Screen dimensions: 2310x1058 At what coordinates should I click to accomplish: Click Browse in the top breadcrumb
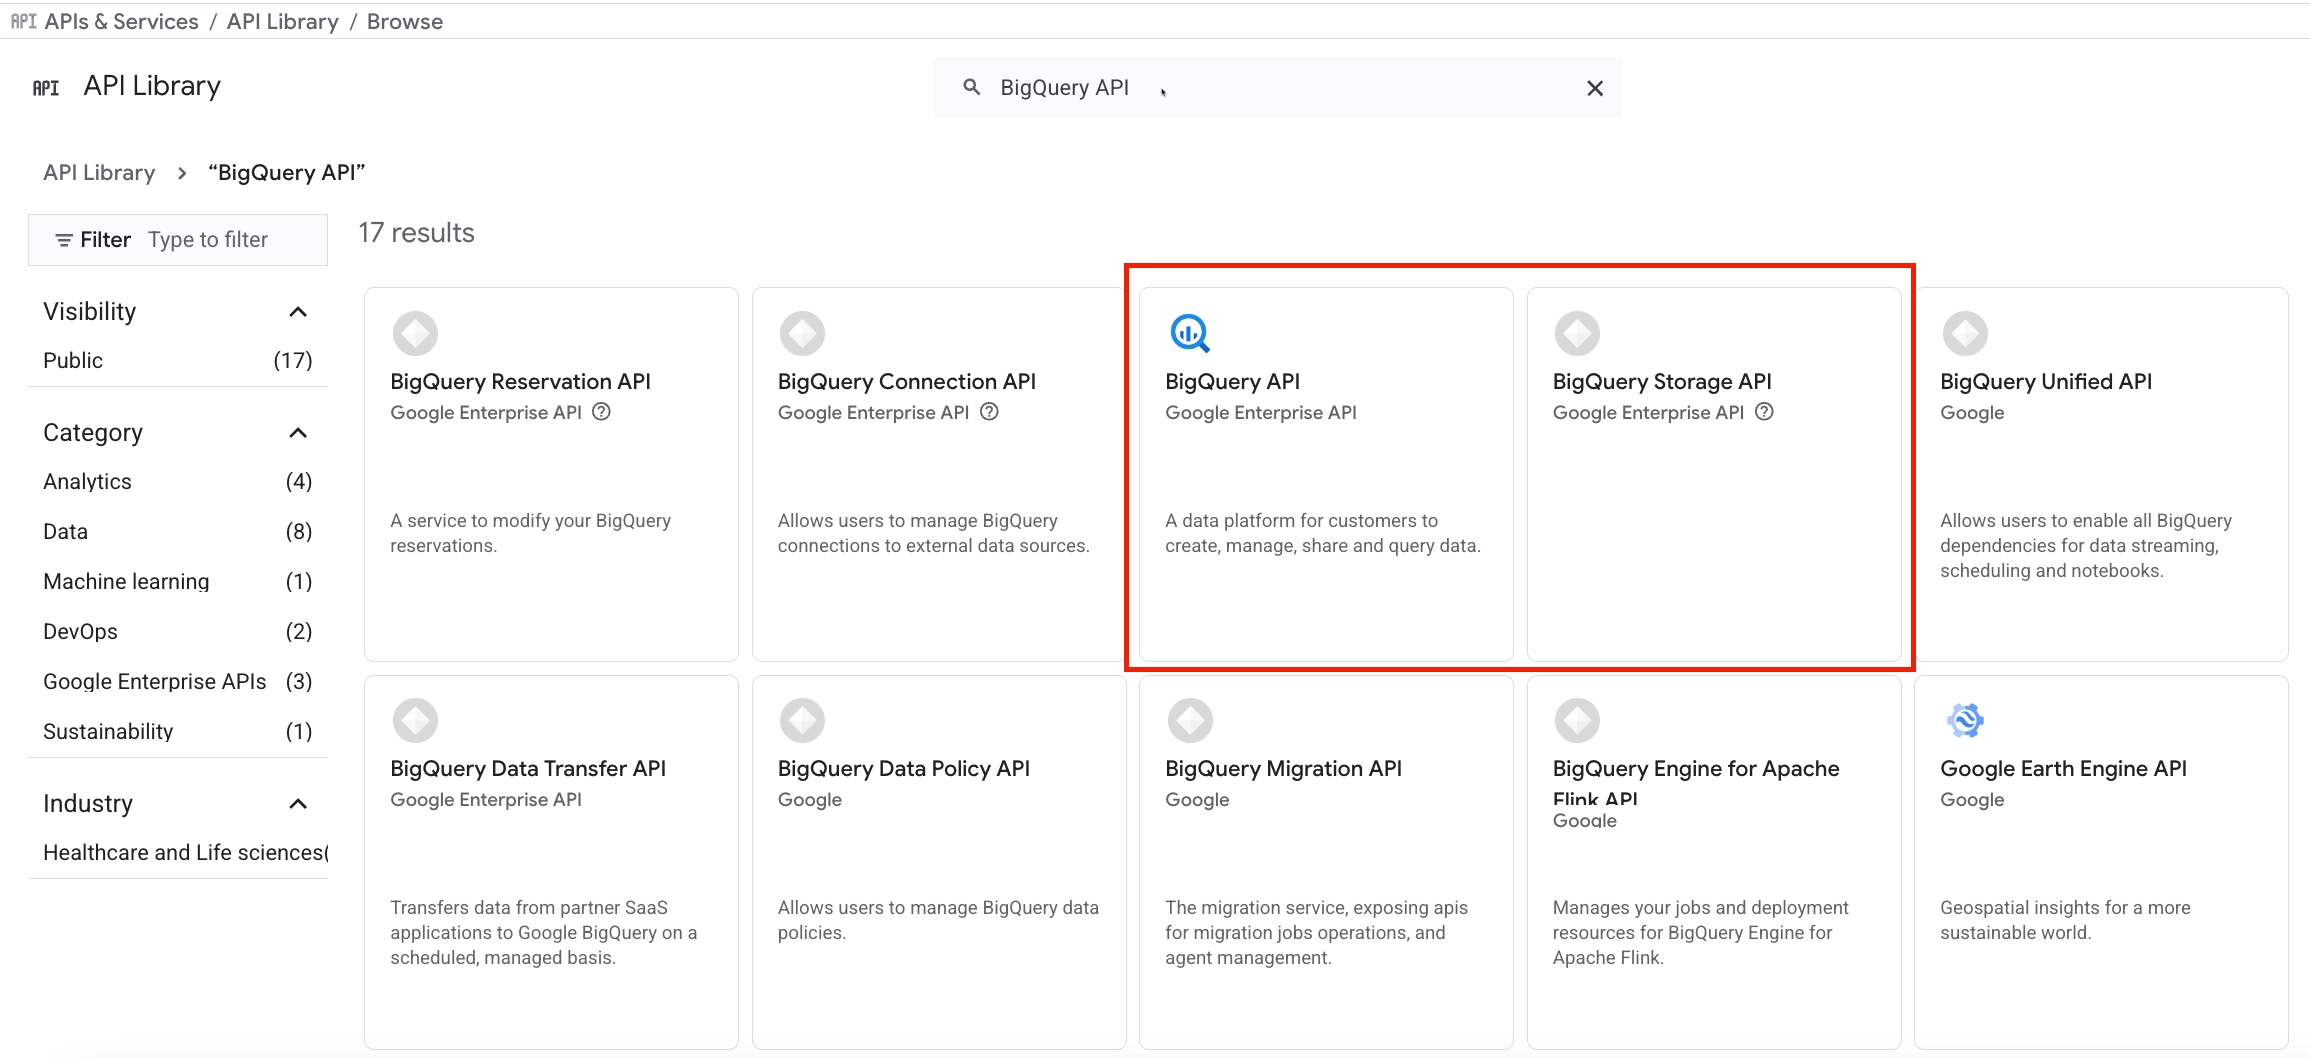click(404, 21)
